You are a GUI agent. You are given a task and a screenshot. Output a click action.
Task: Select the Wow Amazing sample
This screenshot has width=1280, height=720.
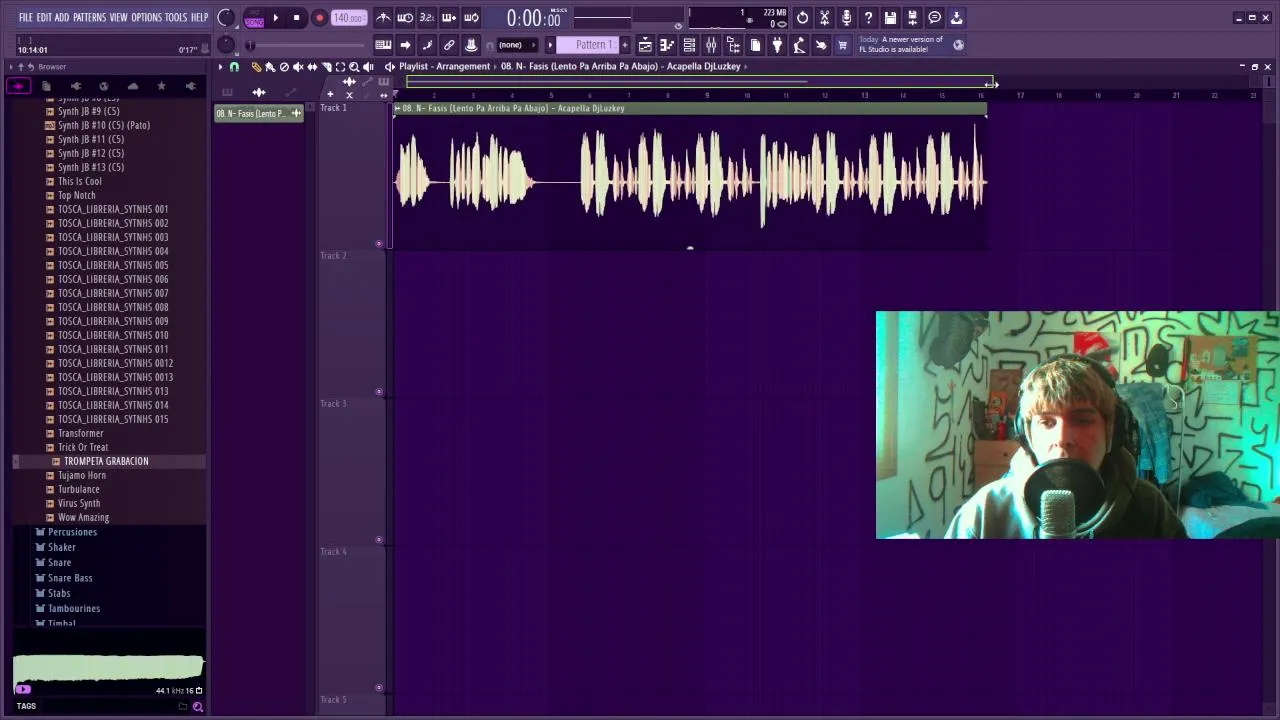[83, 517]
